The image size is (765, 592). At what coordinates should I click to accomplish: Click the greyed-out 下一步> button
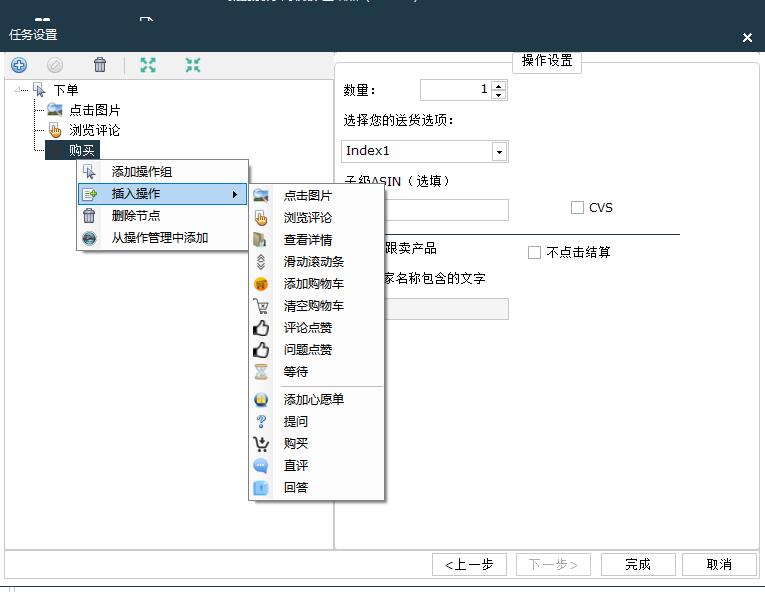(x=553, y=565)
